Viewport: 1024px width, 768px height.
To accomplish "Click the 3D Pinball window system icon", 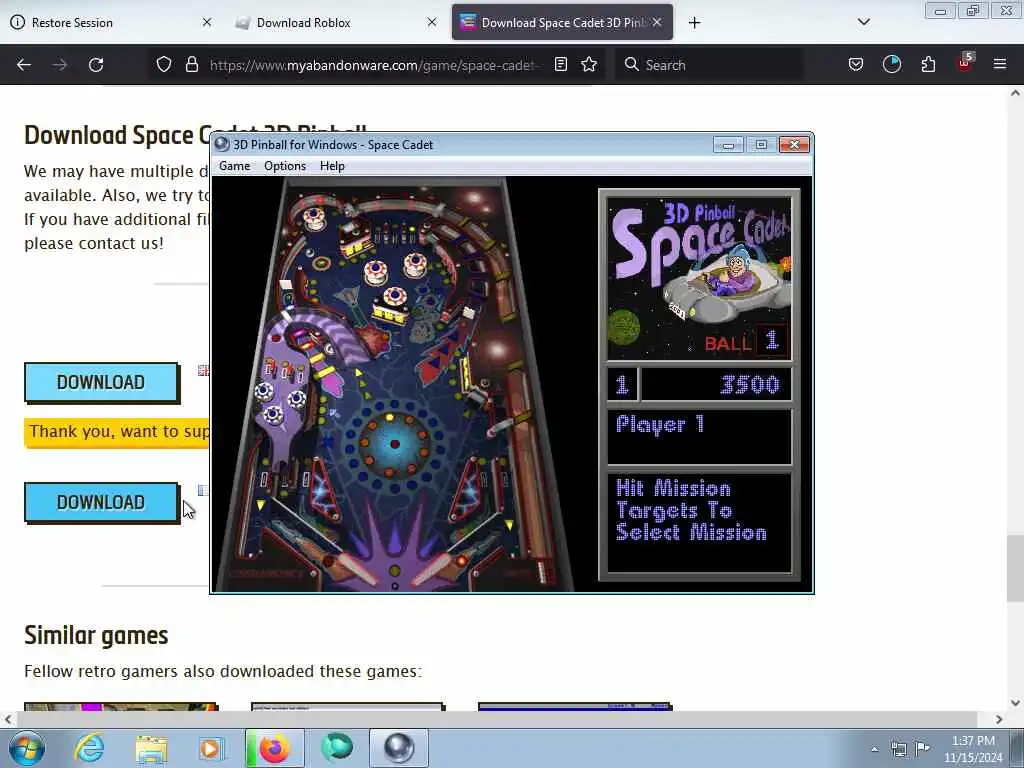I will pyautogui.click(x=222, y=144).
